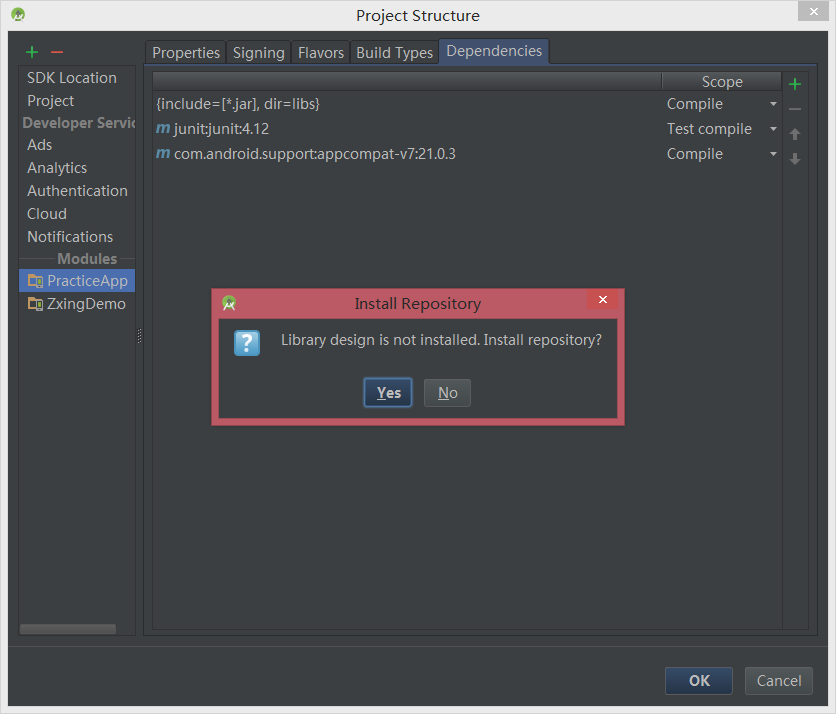Switch to the Properties tab
Screen dimensions: 836x714
[186, 53]
